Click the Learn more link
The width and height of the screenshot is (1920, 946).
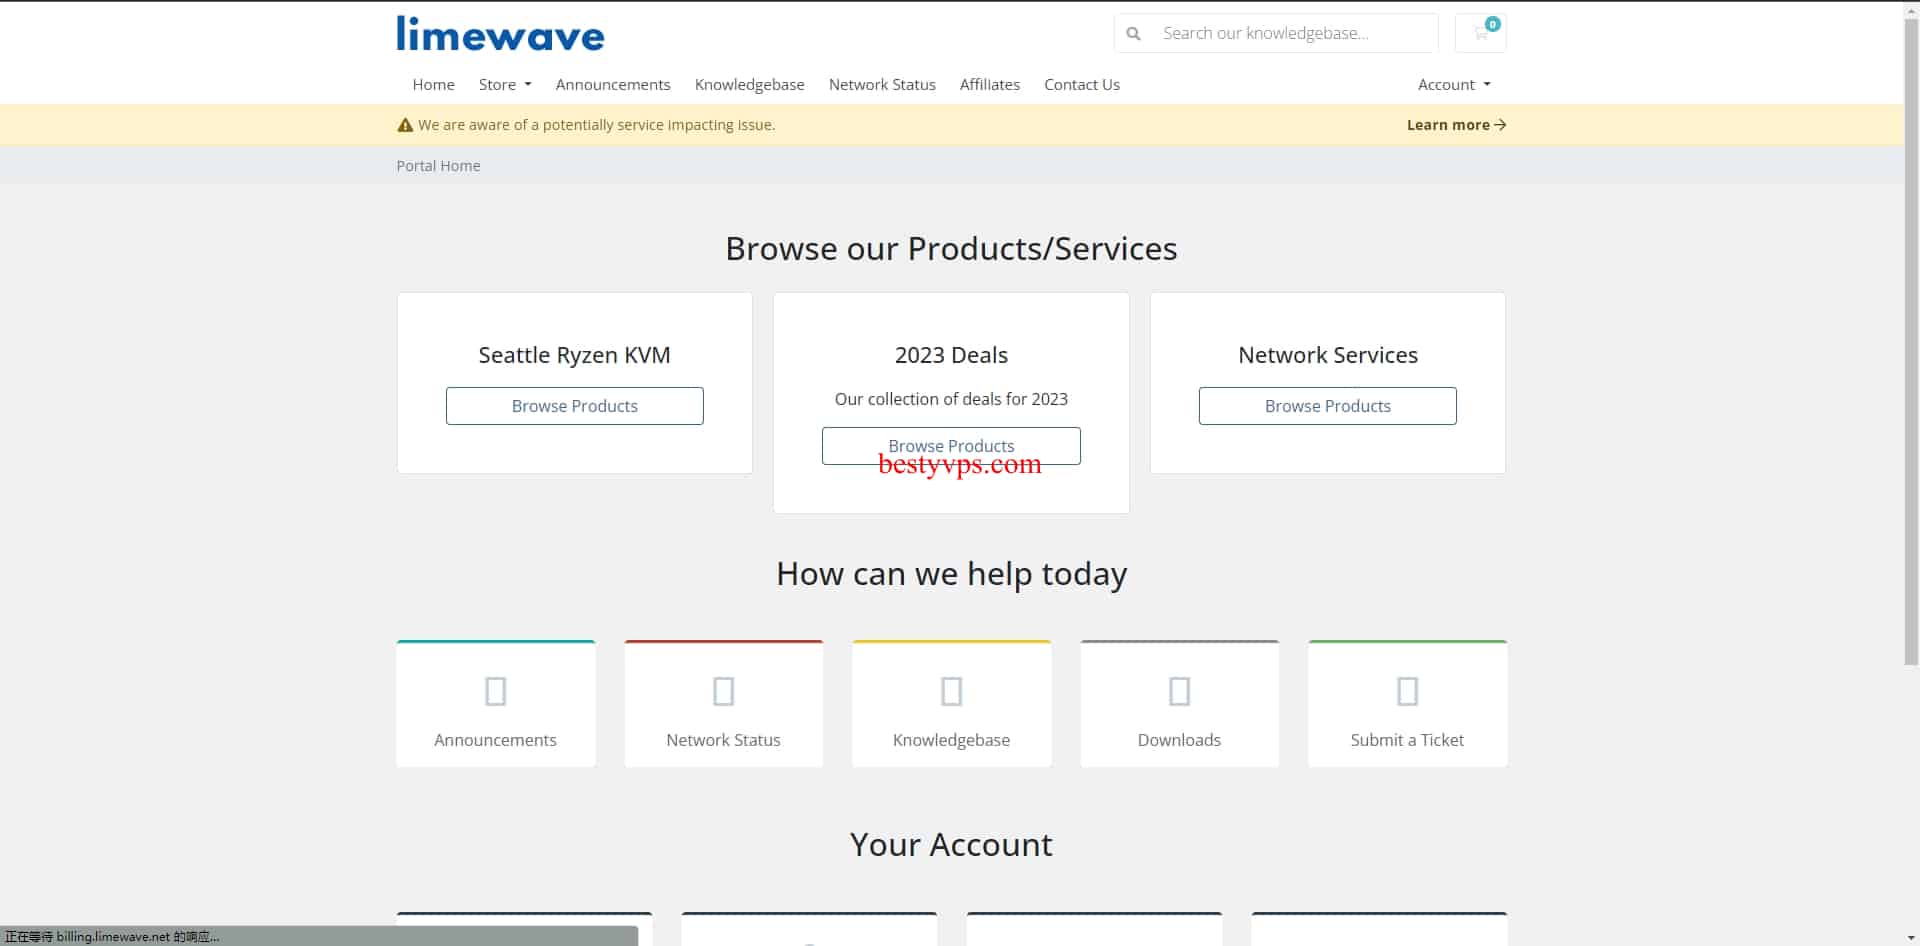pos(1456,125)
